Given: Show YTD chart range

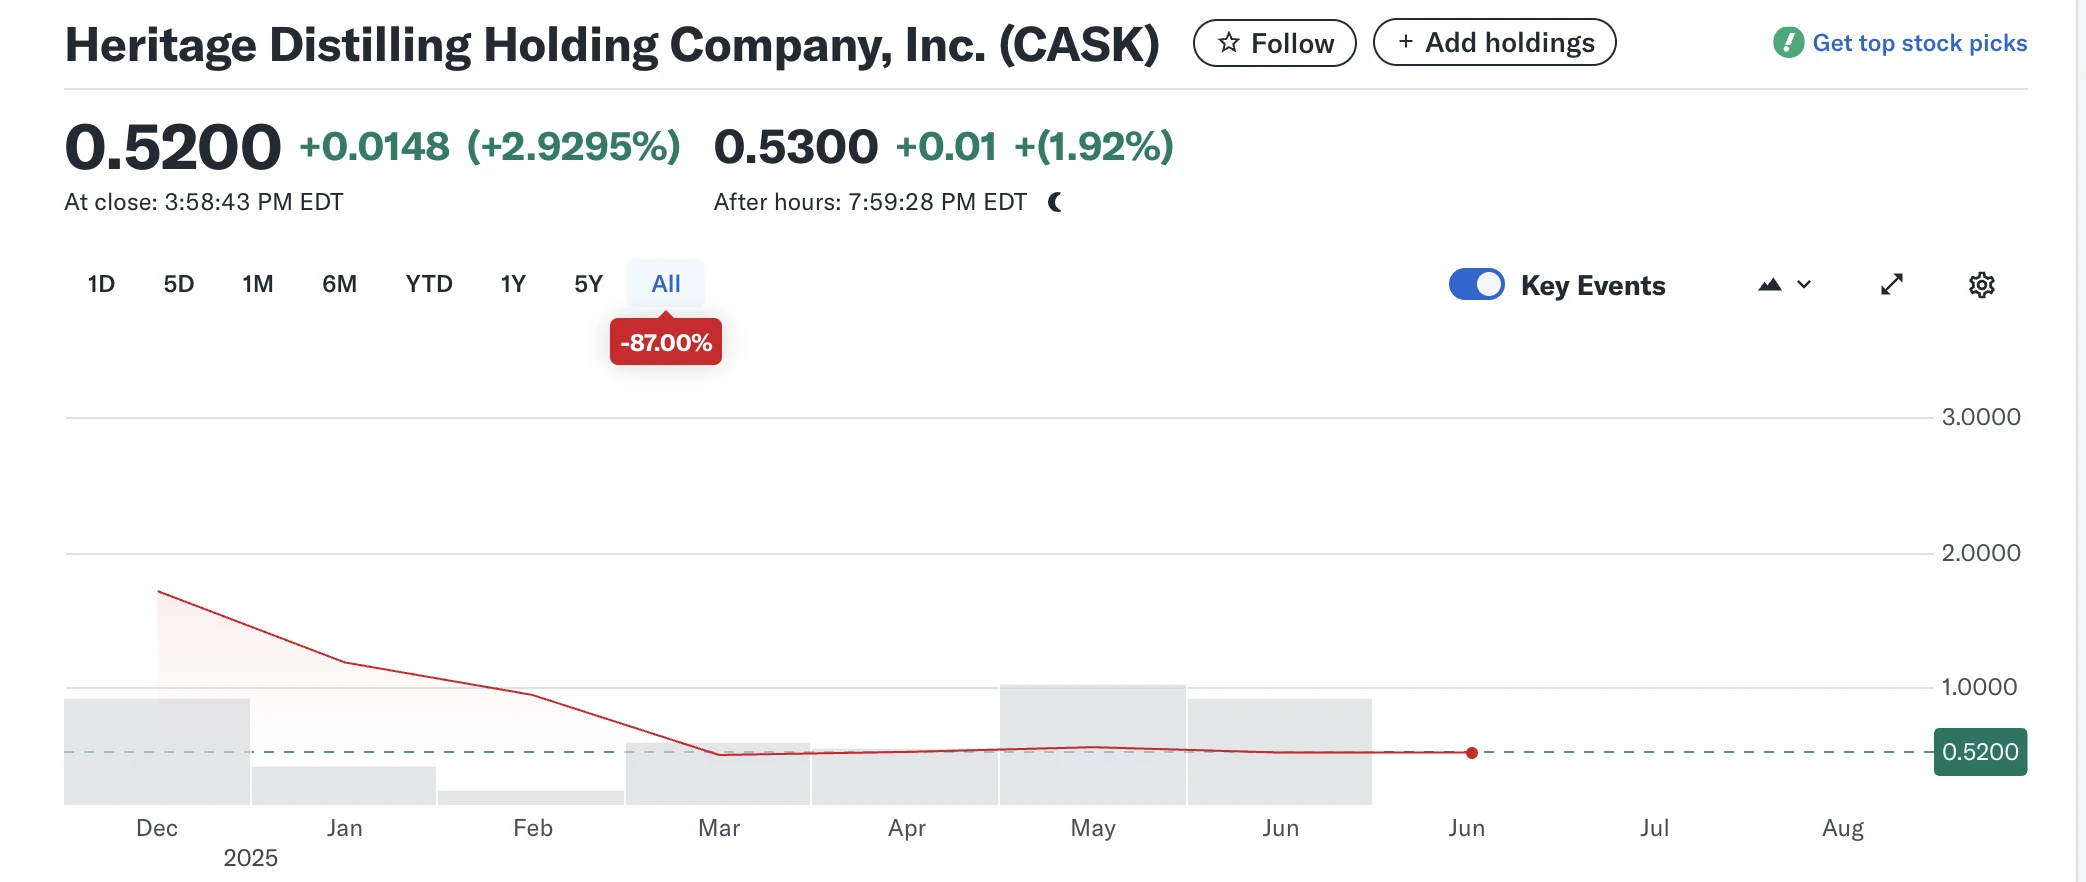Looking at the screenshot, I should 429,284.
